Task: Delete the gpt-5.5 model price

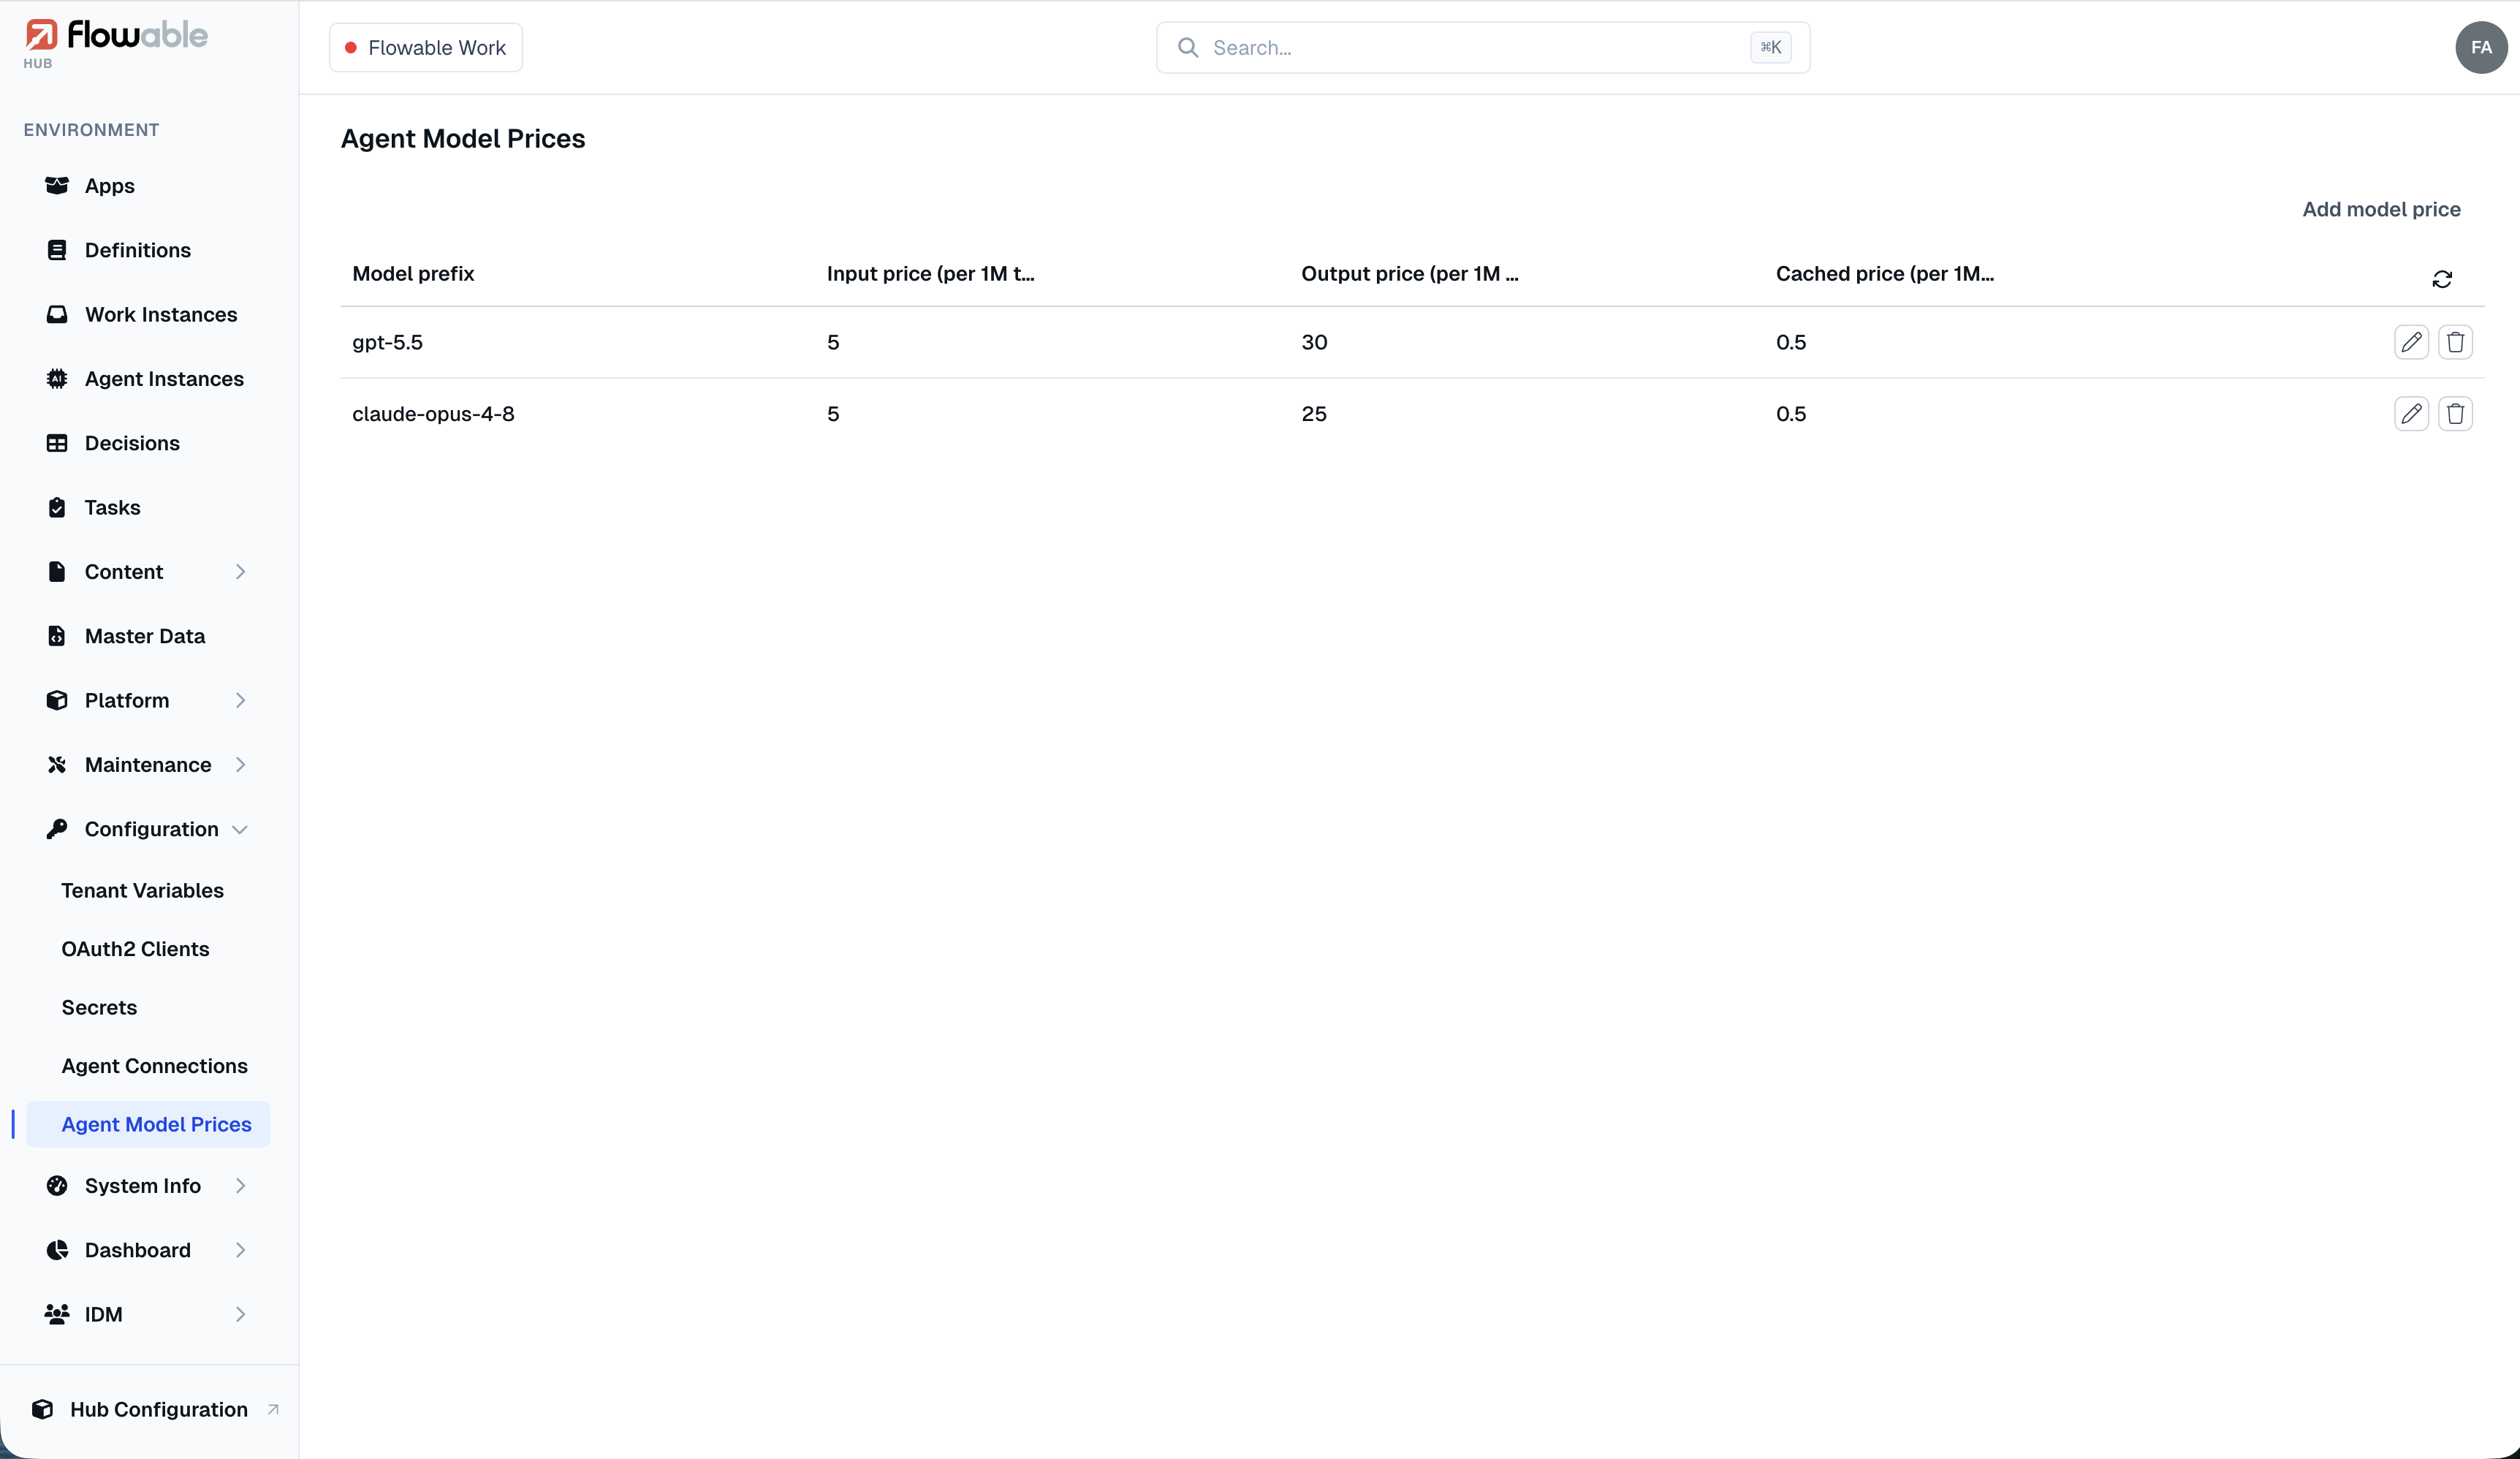Action: click(x=2456, y=342)
